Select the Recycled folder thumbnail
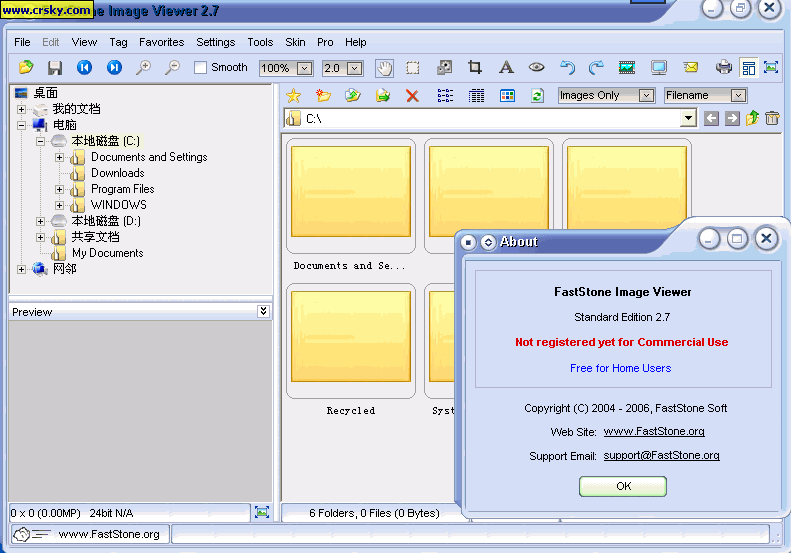Image resolution: width=791 pixels, height=553 pixels. (x=351, y=340)
